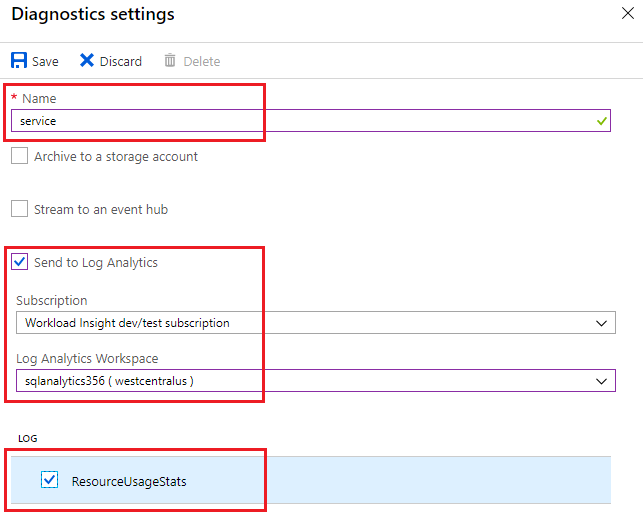Click the green validation checkmark in Name field
The width and height of the screenshot is (643, 525).
600,121
